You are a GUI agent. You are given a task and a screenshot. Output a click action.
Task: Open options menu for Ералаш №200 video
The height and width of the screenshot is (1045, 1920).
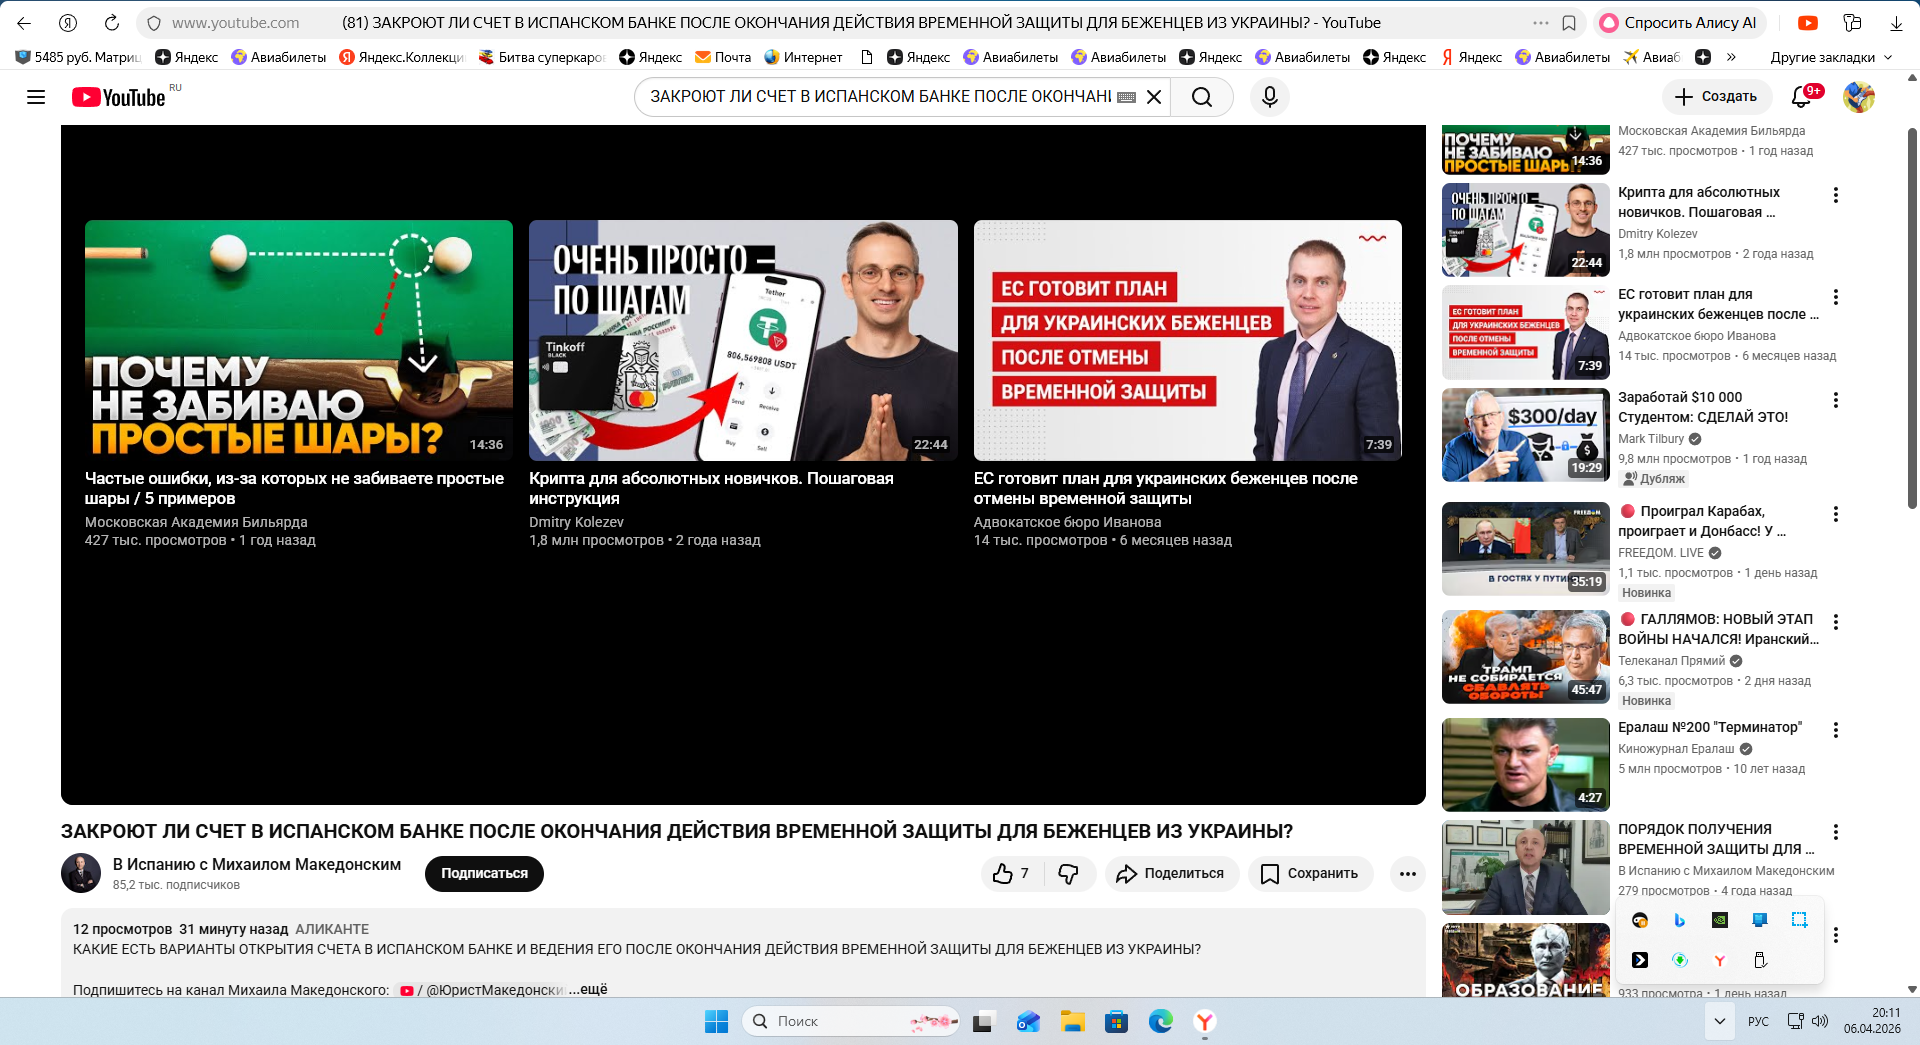pos(1835,730)
